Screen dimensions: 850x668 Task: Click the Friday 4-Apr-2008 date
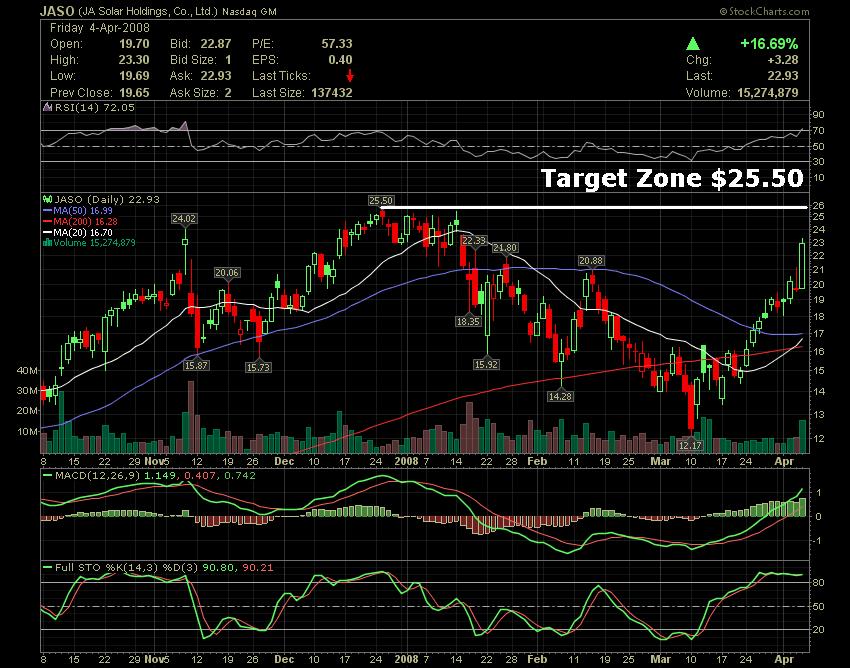(100, 28)
